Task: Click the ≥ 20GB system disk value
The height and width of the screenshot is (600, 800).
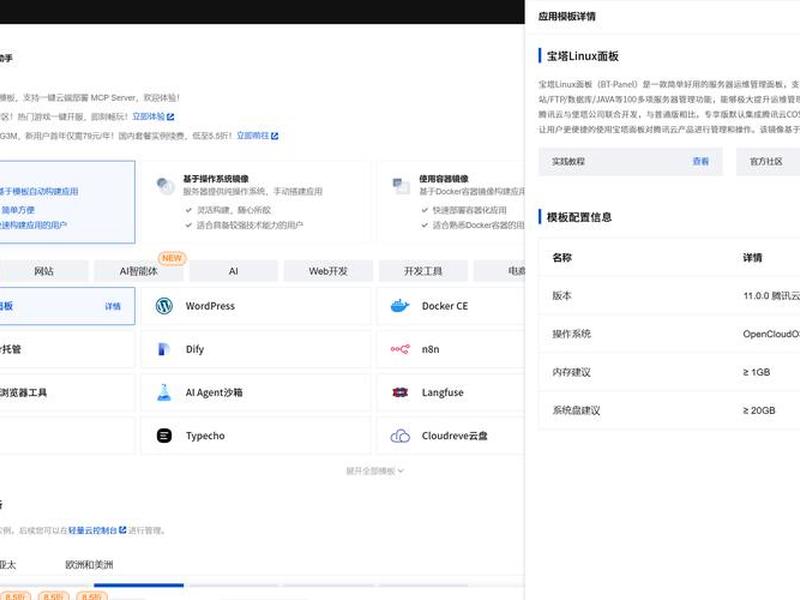Action: [759, 410]
